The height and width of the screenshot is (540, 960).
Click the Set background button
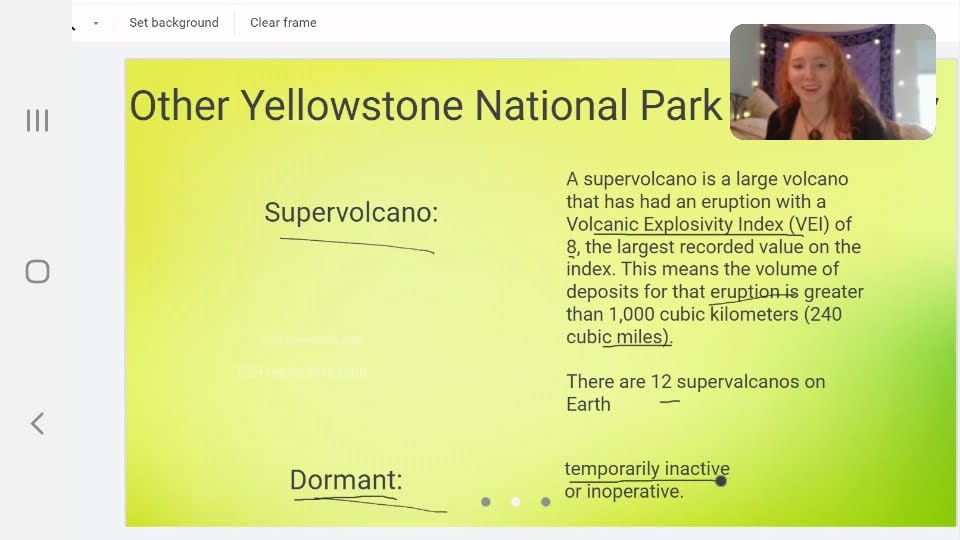(x=174, y=23)
